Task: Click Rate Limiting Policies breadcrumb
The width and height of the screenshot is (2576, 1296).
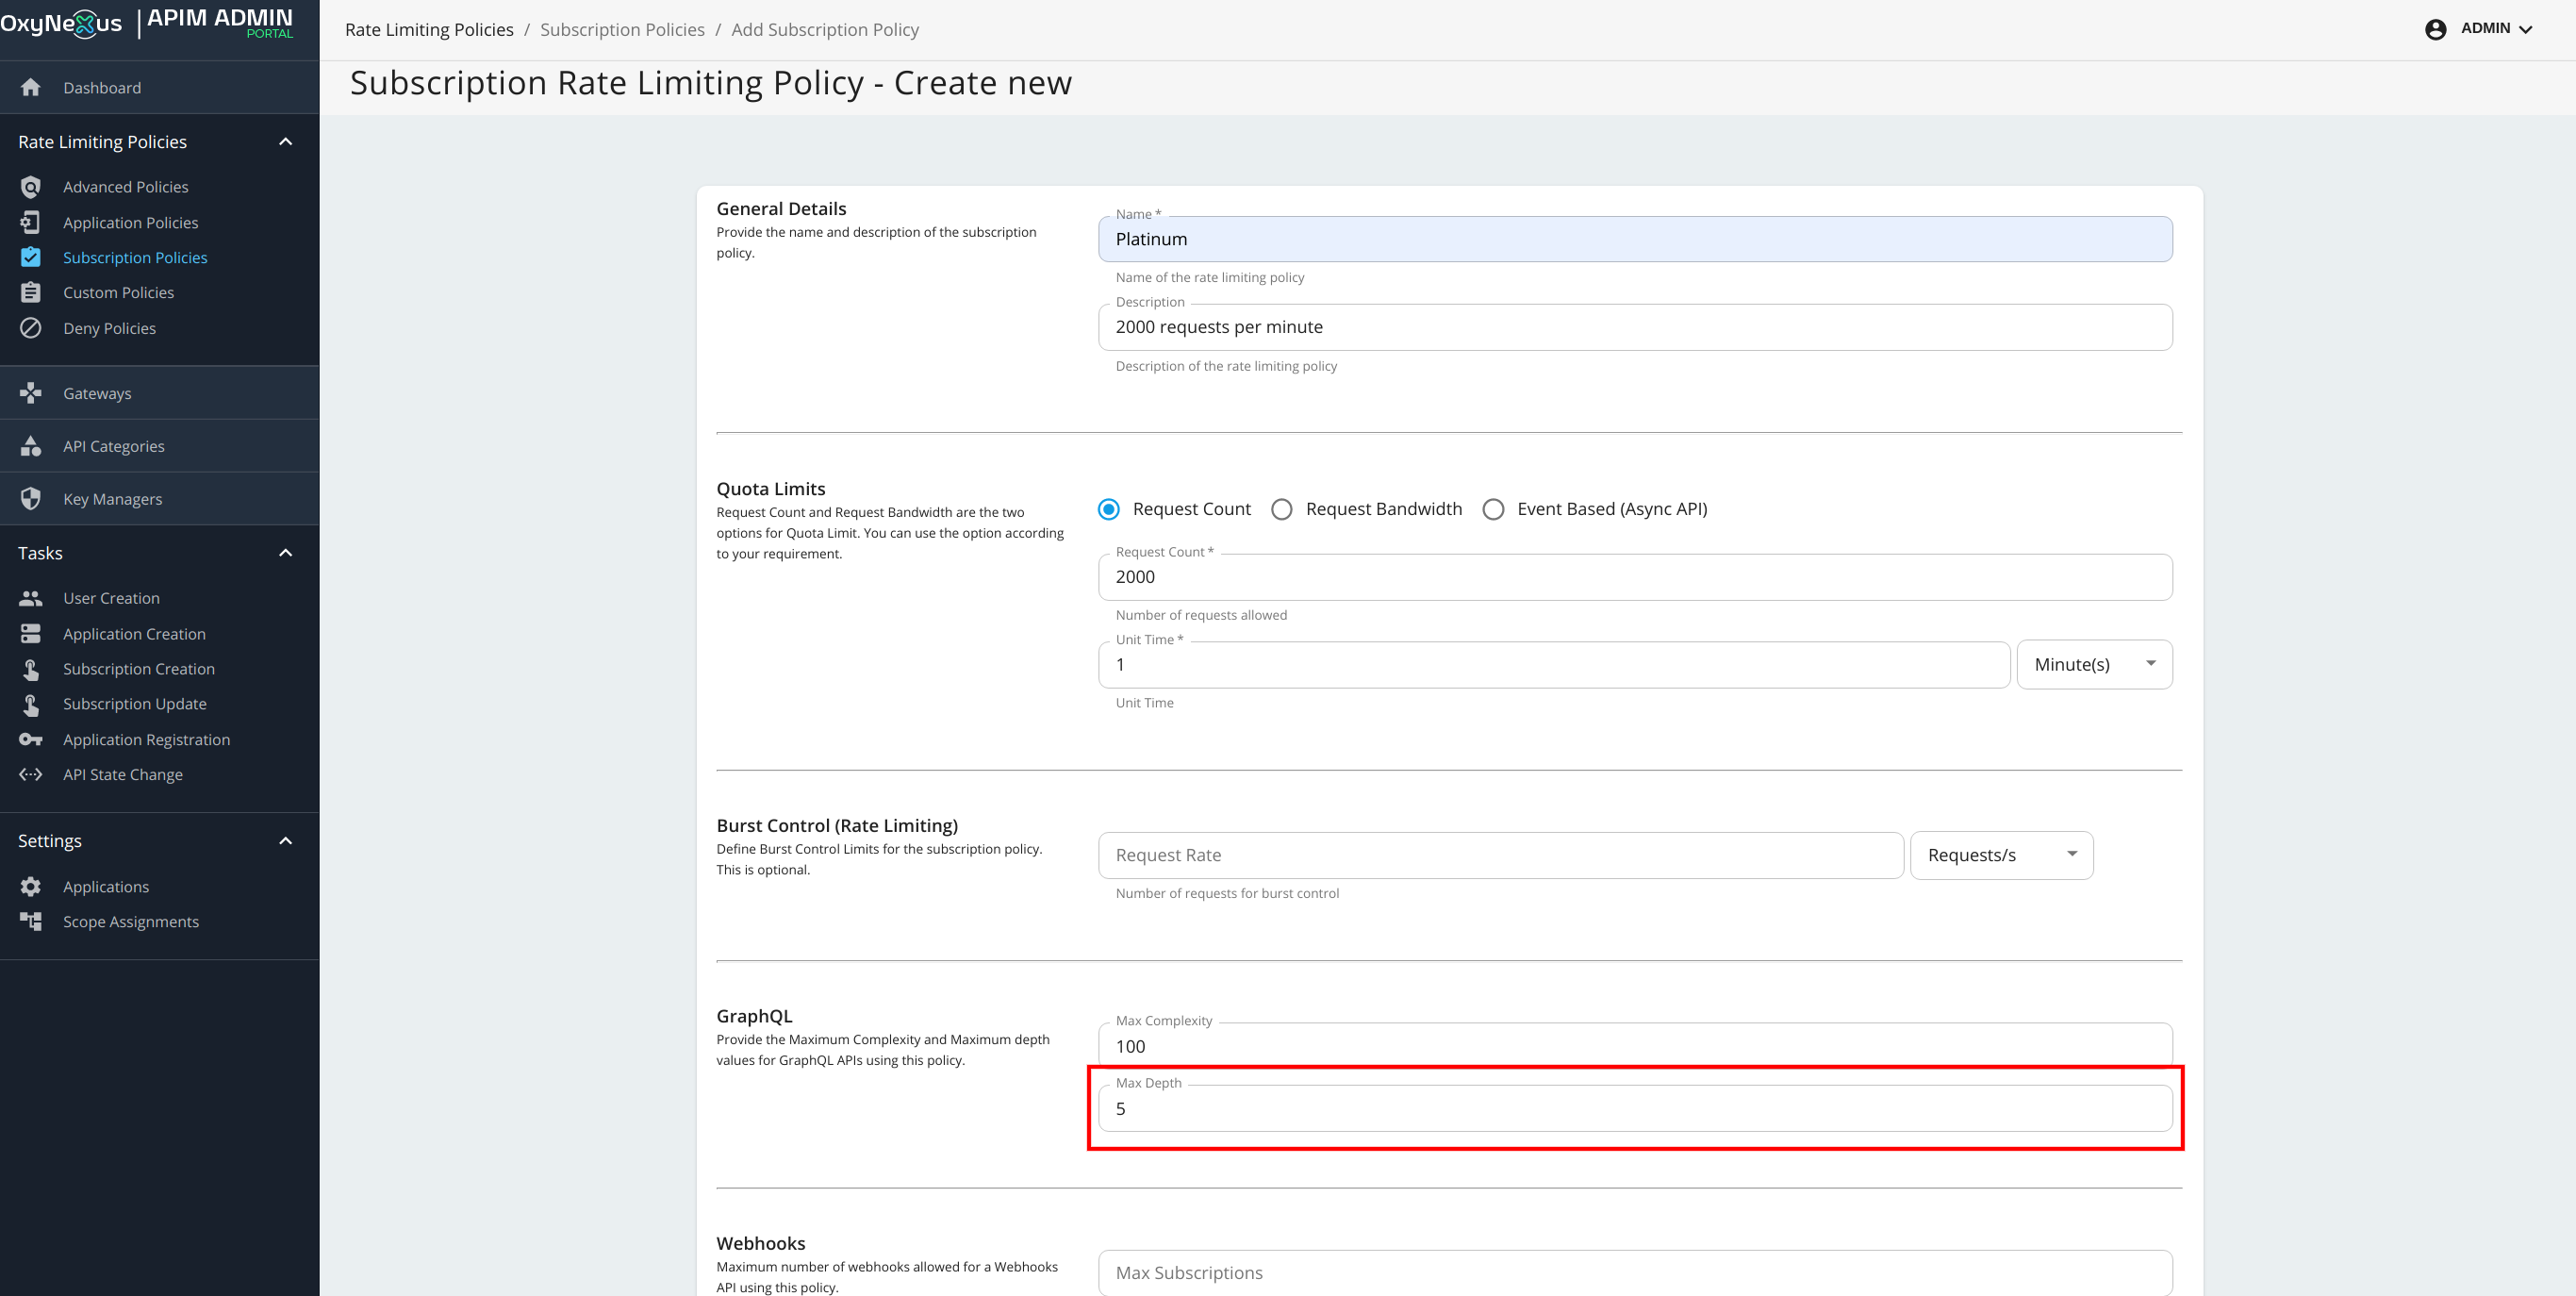Action: pos(429,30)
